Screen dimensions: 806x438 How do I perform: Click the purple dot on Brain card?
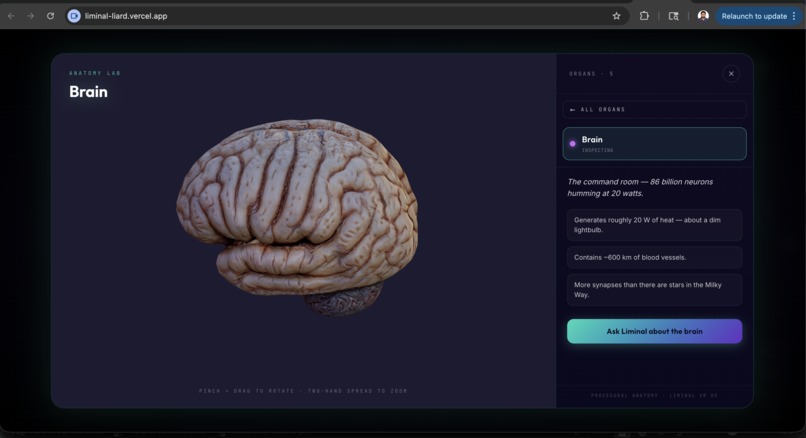click(573, 144)
